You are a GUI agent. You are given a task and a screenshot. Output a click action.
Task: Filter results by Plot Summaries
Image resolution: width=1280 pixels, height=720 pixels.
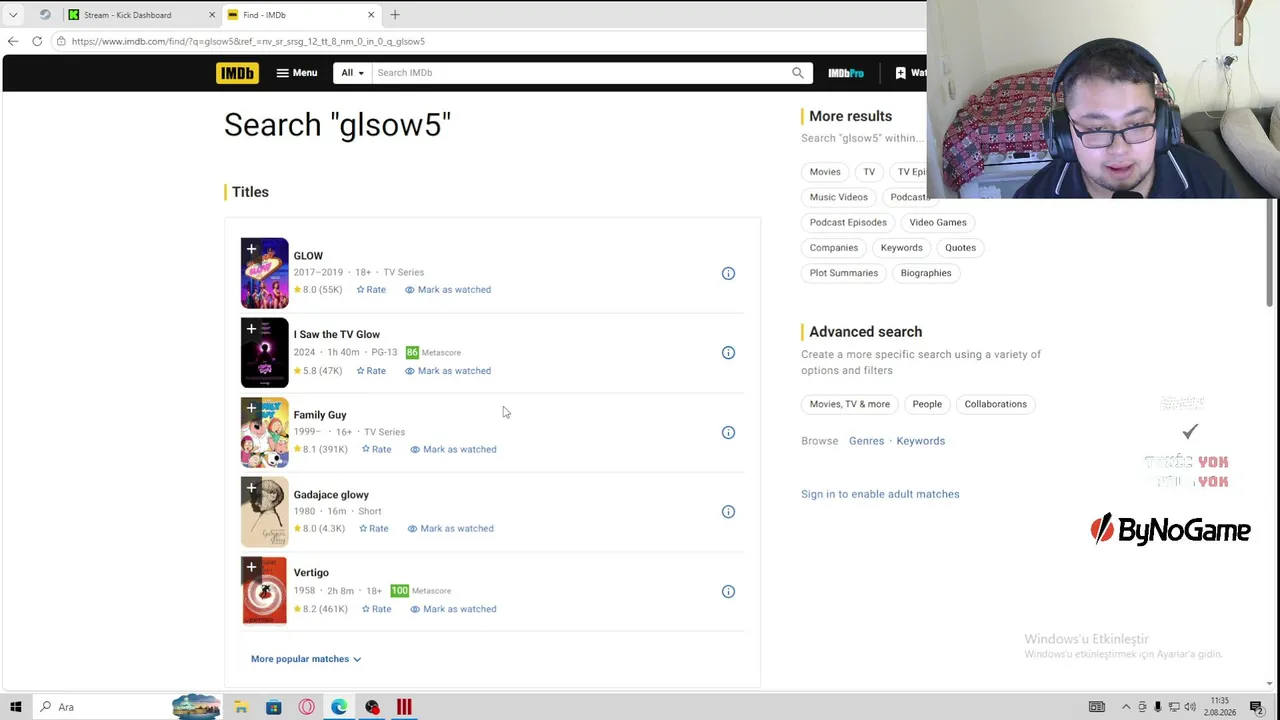844,273
